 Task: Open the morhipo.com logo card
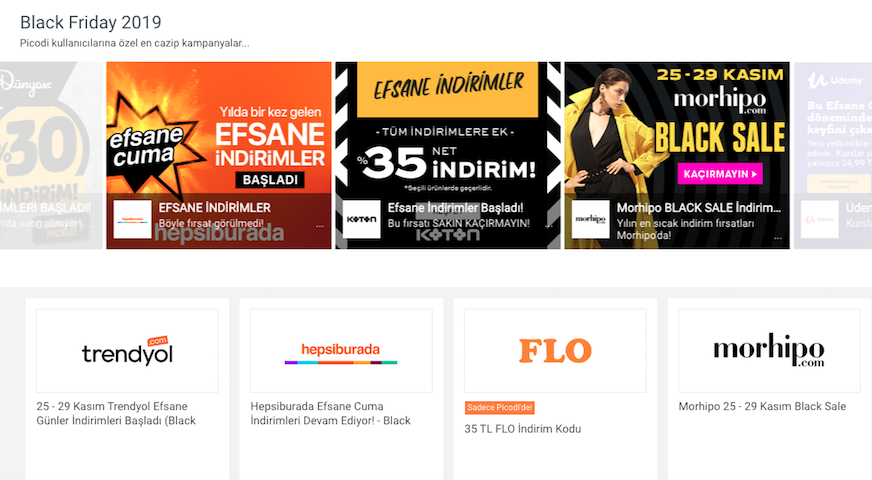coord(770,351)
